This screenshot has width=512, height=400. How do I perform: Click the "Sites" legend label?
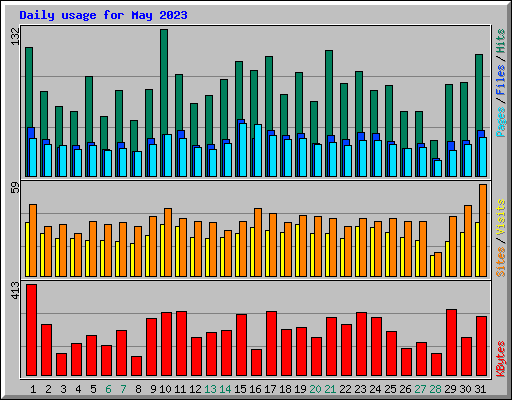(x=500, y=262)
